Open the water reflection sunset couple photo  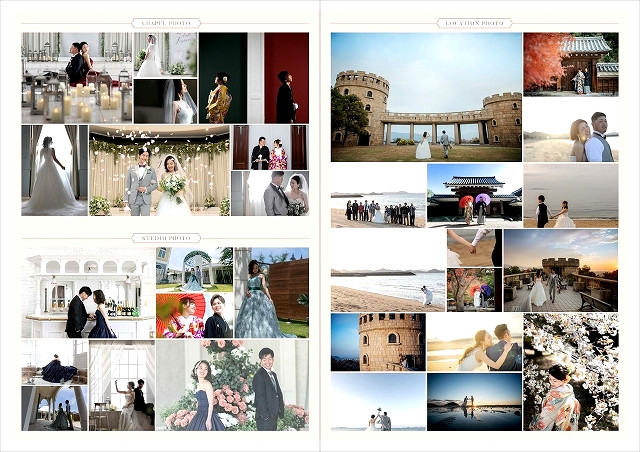click(x=474, y=401)
